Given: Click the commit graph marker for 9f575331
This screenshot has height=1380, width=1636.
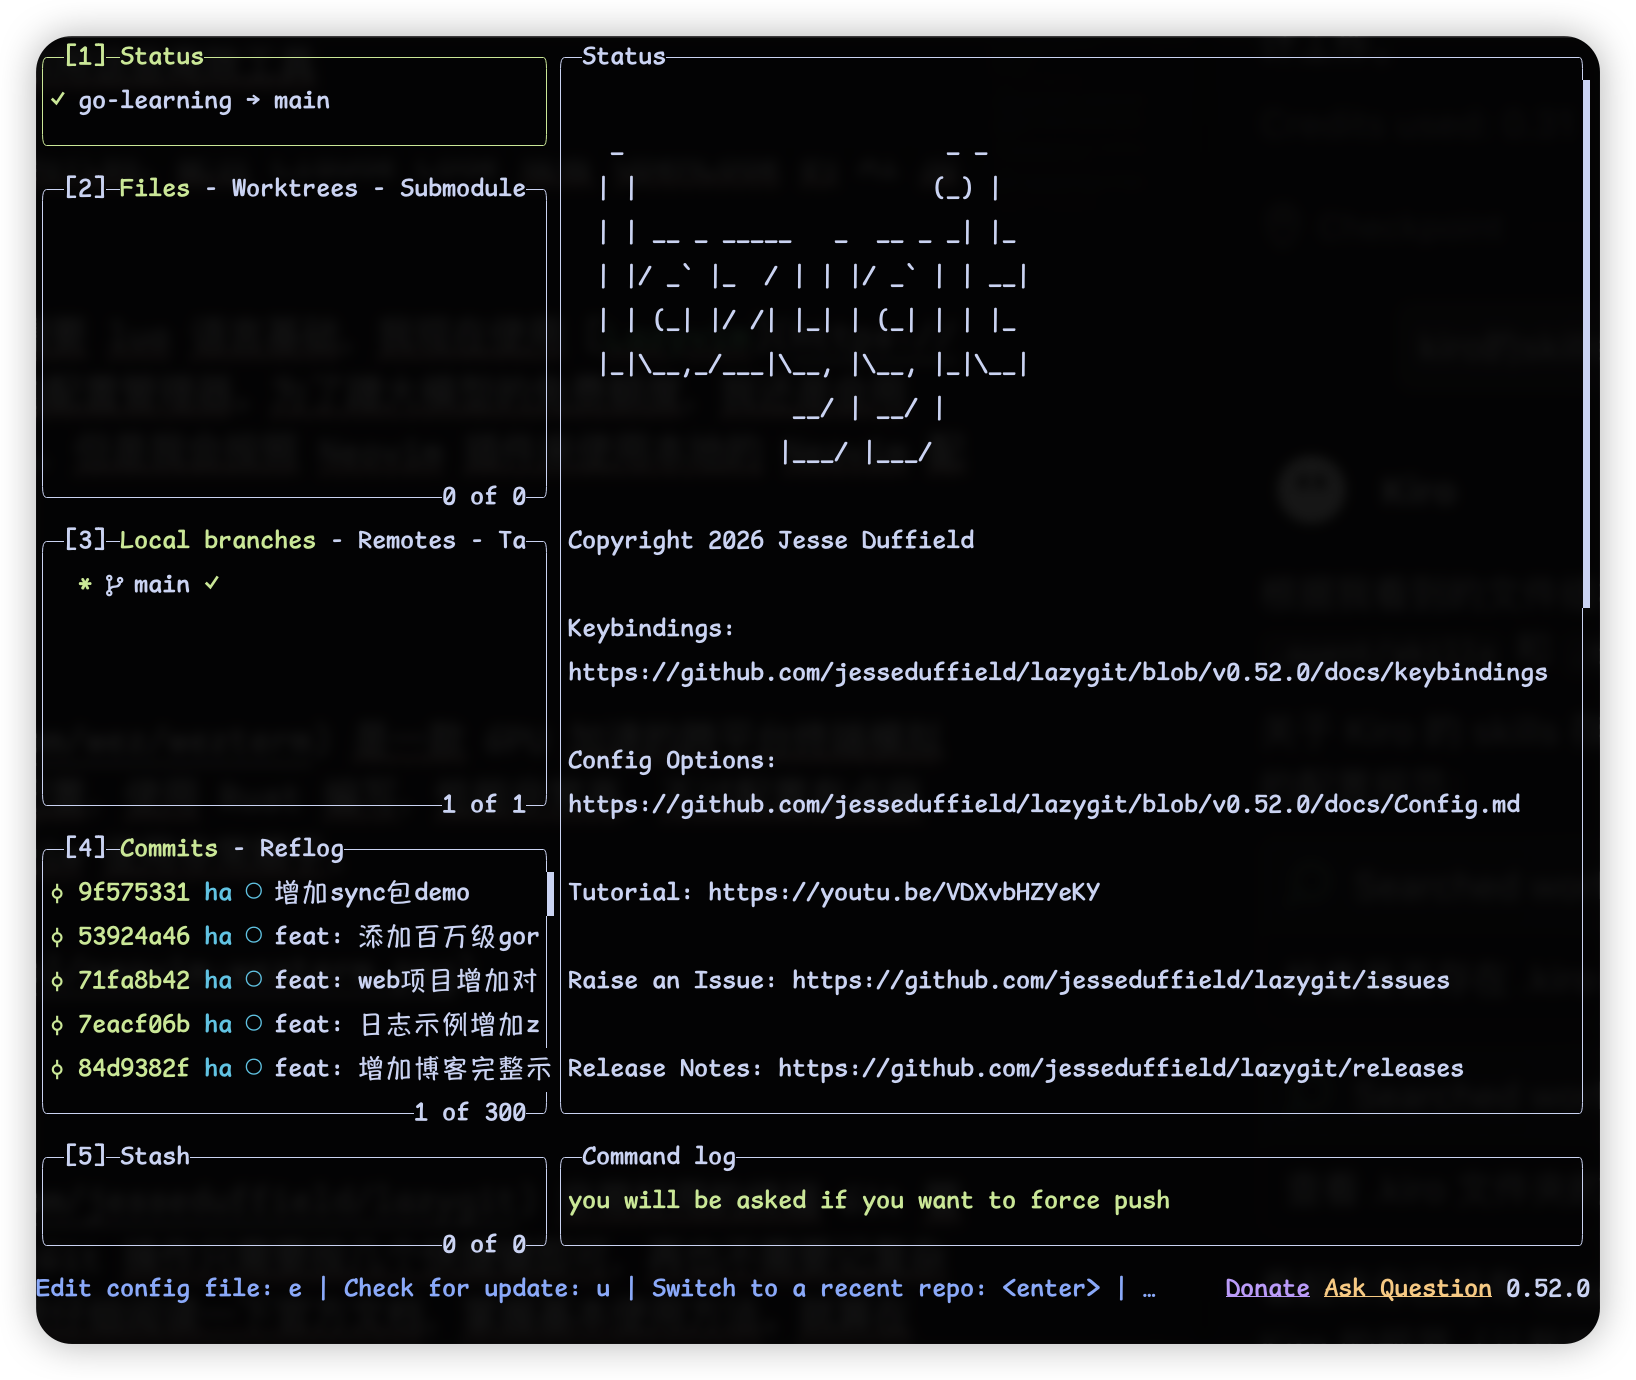Looking at the screenshot, I should pyautogui.click(x=57, y=893).
